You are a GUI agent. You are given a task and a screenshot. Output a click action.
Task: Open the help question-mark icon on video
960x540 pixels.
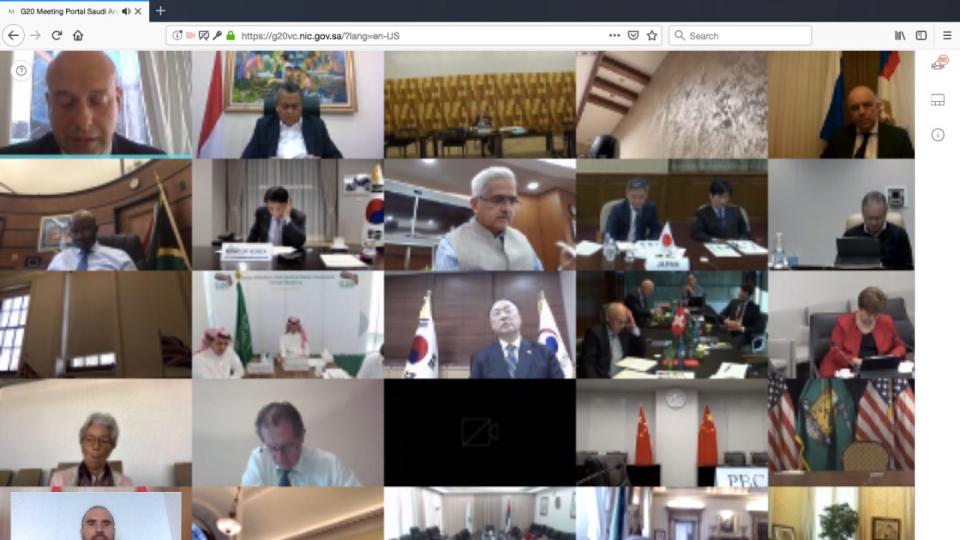21,71
